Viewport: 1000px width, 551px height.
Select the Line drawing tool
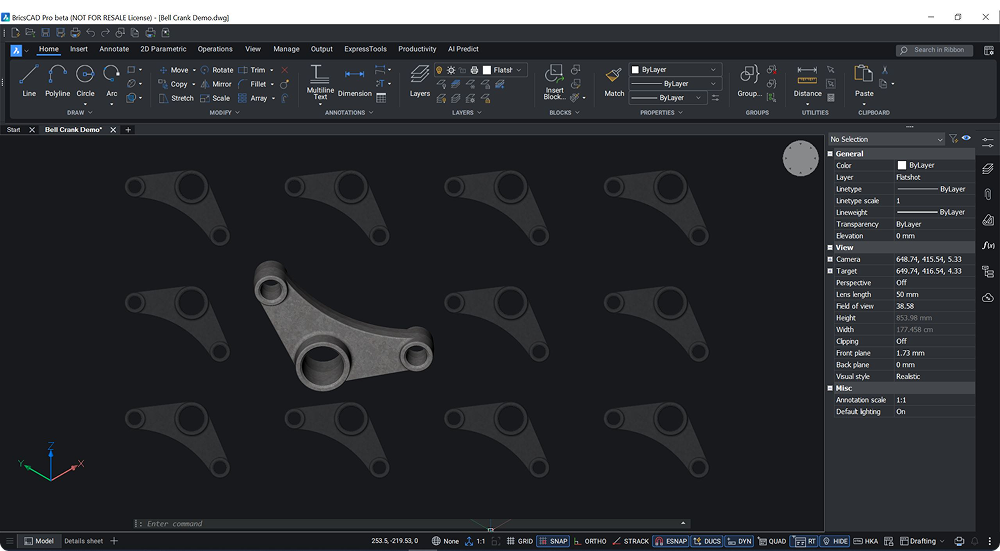pos(28,80)
